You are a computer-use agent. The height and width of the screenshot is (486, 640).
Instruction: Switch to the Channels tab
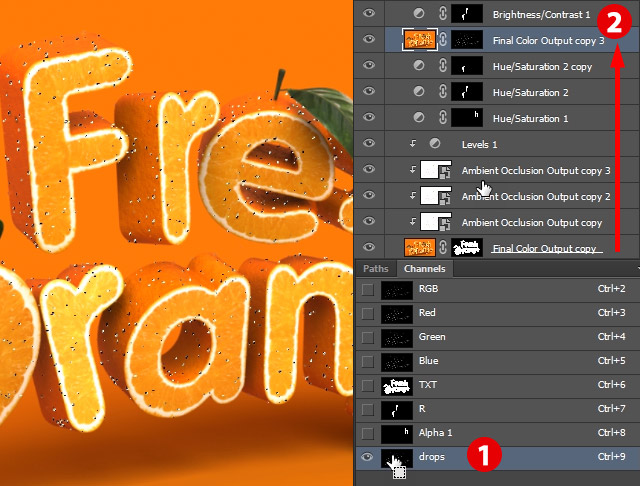(424, 269)
